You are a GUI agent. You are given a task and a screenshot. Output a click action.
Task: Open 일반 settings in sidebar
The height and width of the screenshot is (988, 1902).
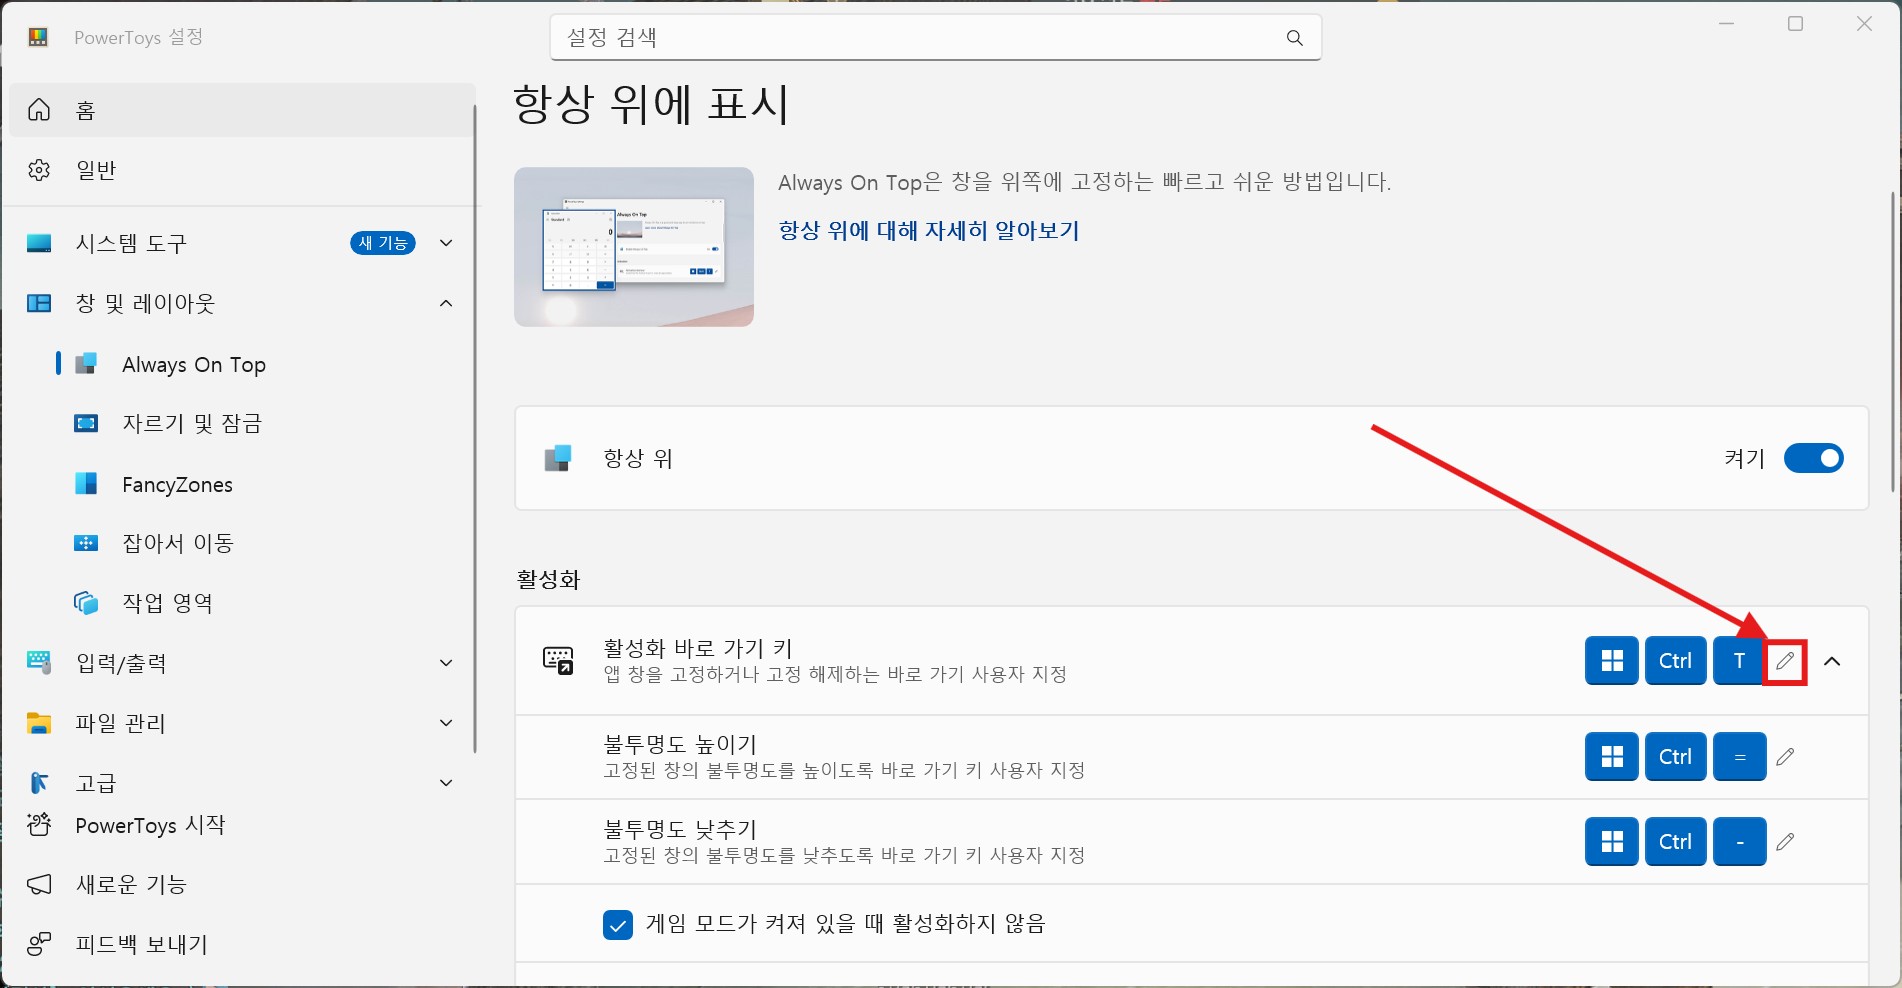pyautogui.click(x=241, y=170)
